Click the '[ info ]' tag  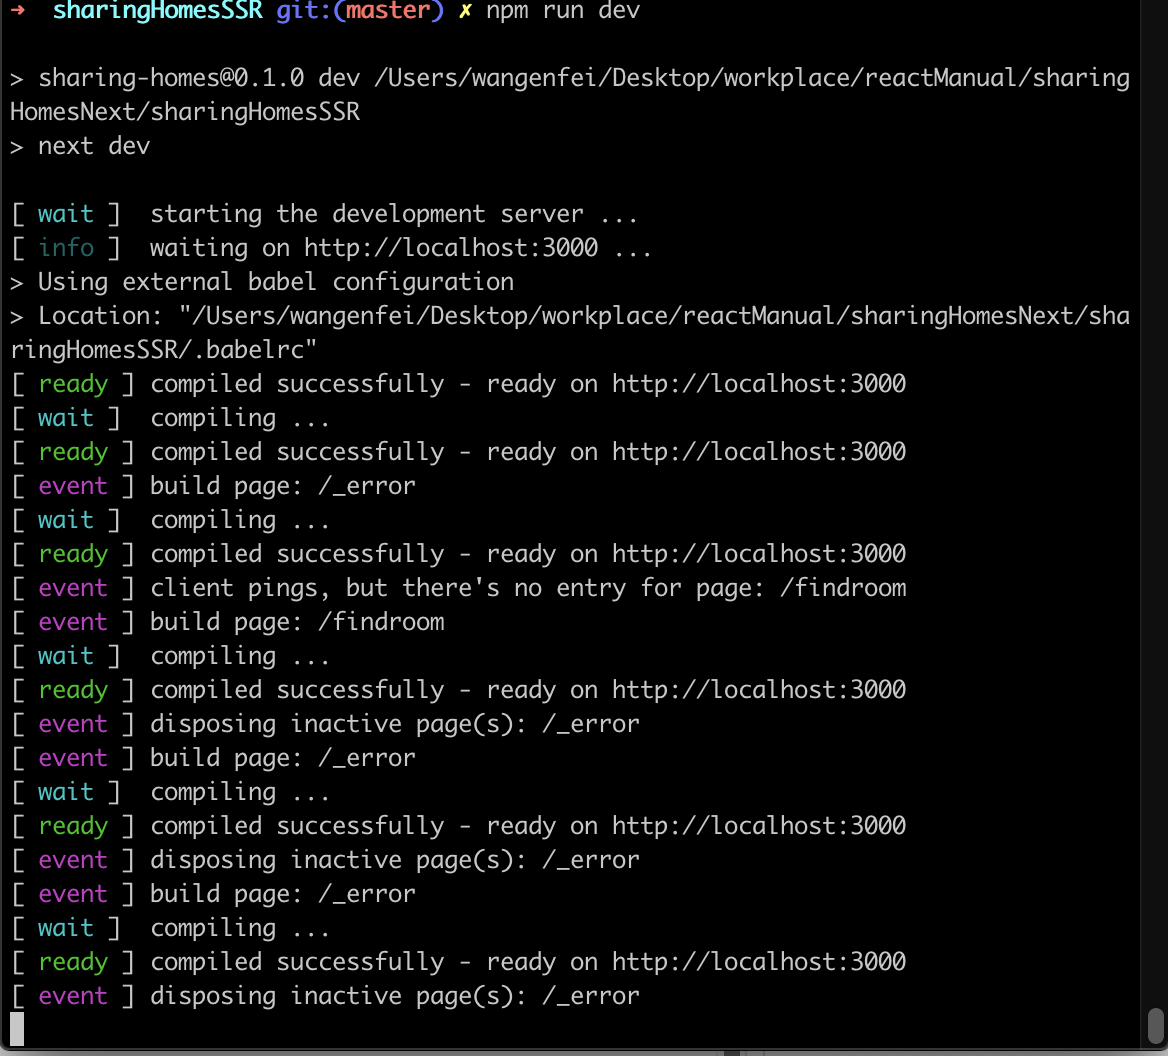tap(66, 248)
